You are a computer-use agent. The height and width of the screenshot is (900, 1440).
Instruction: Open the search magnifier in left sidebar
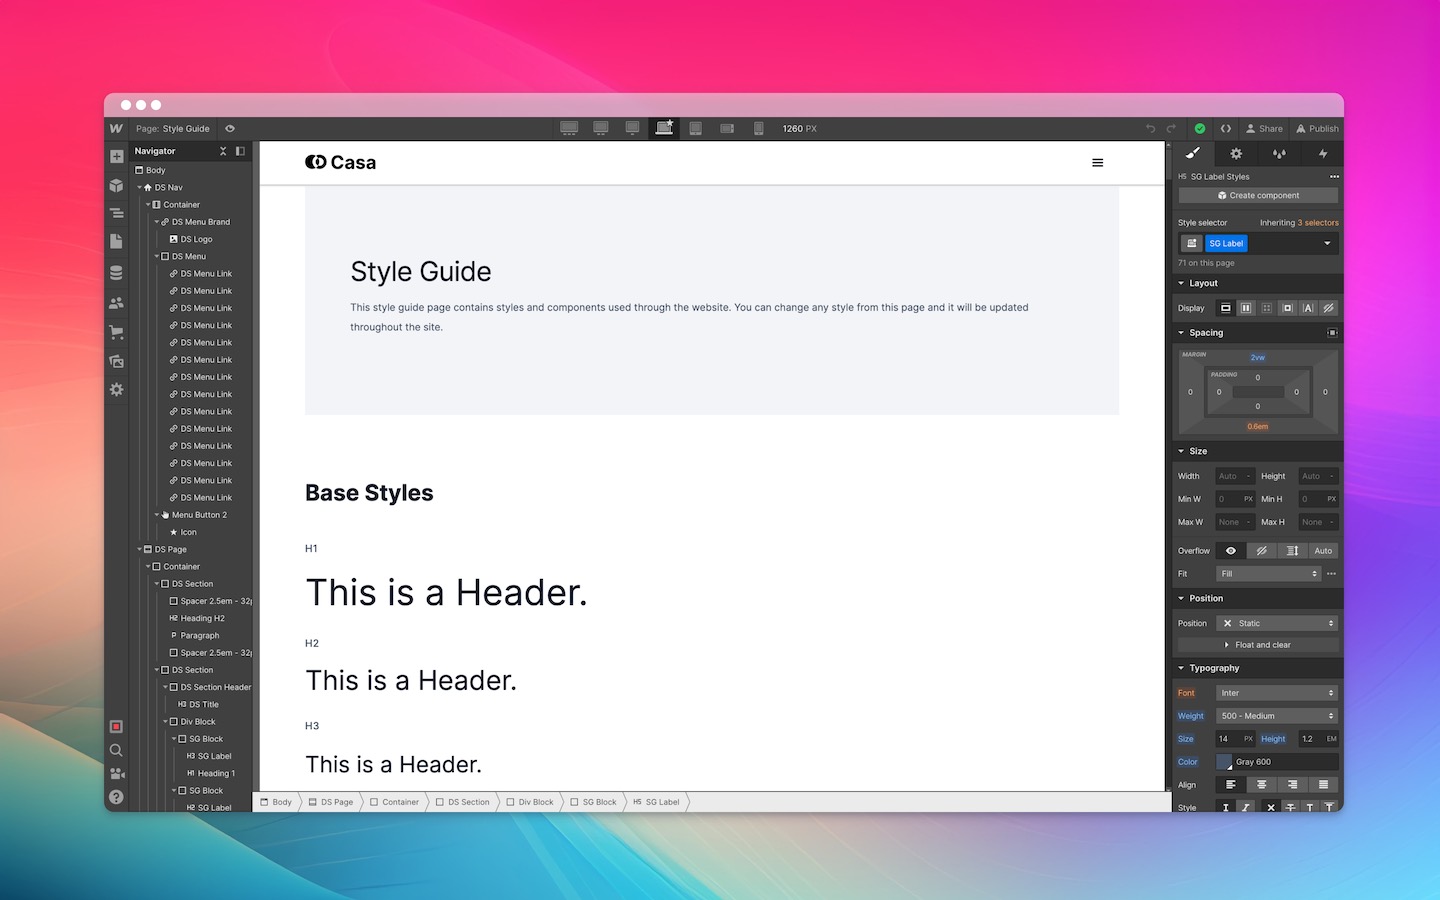pos(116,750)
